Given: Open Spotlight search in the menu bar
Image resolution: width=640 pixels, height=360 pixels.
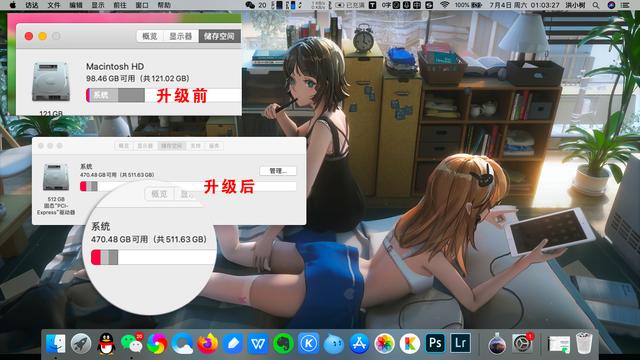Looking at the screenshot, I should pos(596,5).
